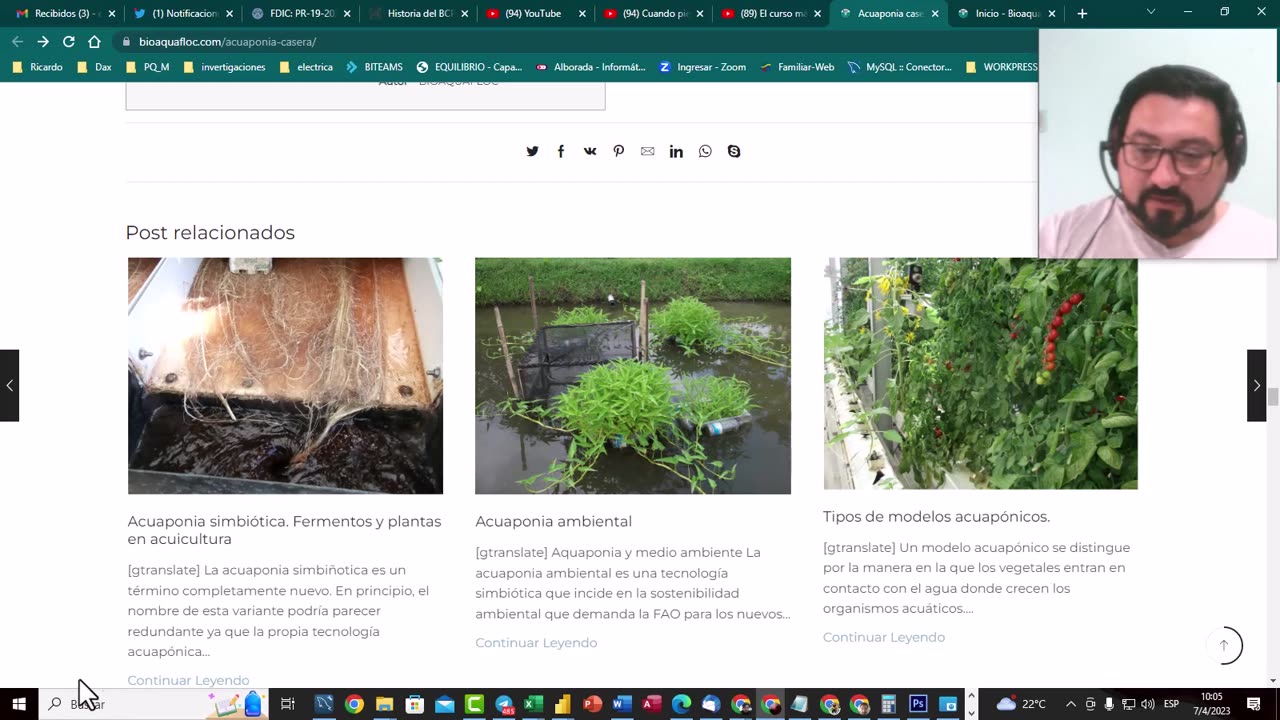This screenshot has width=1280, height=720.
Task: Go to next post with right arrow
Action: (x=1256, y=385)
